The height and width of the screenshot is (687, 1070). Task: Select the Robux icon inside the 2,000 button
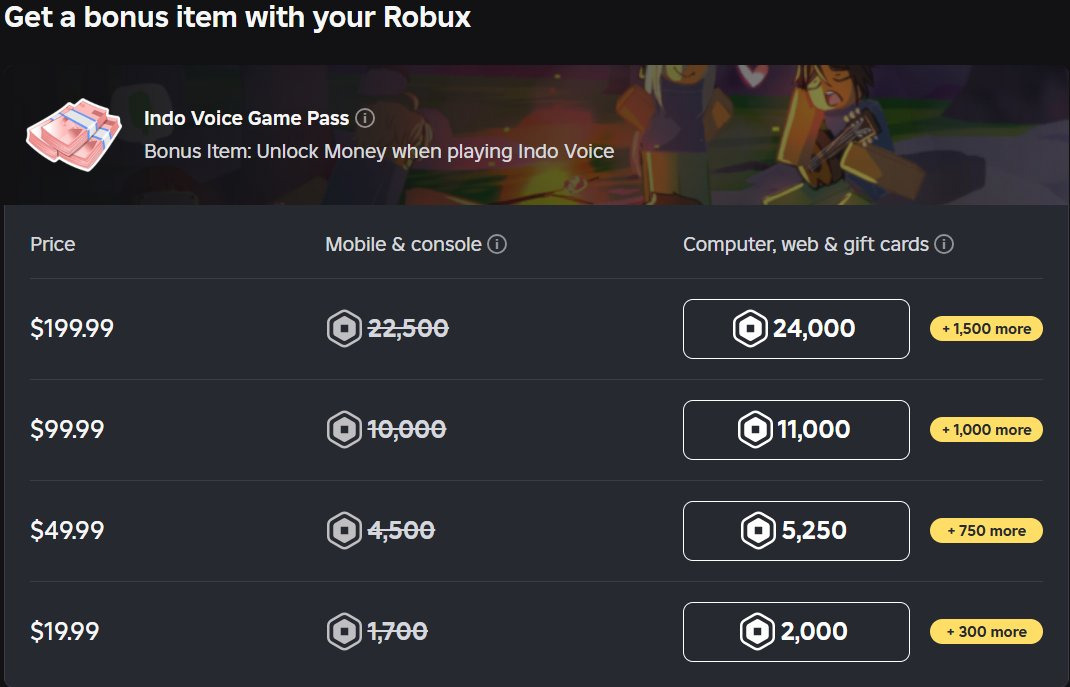click(757, 631)
